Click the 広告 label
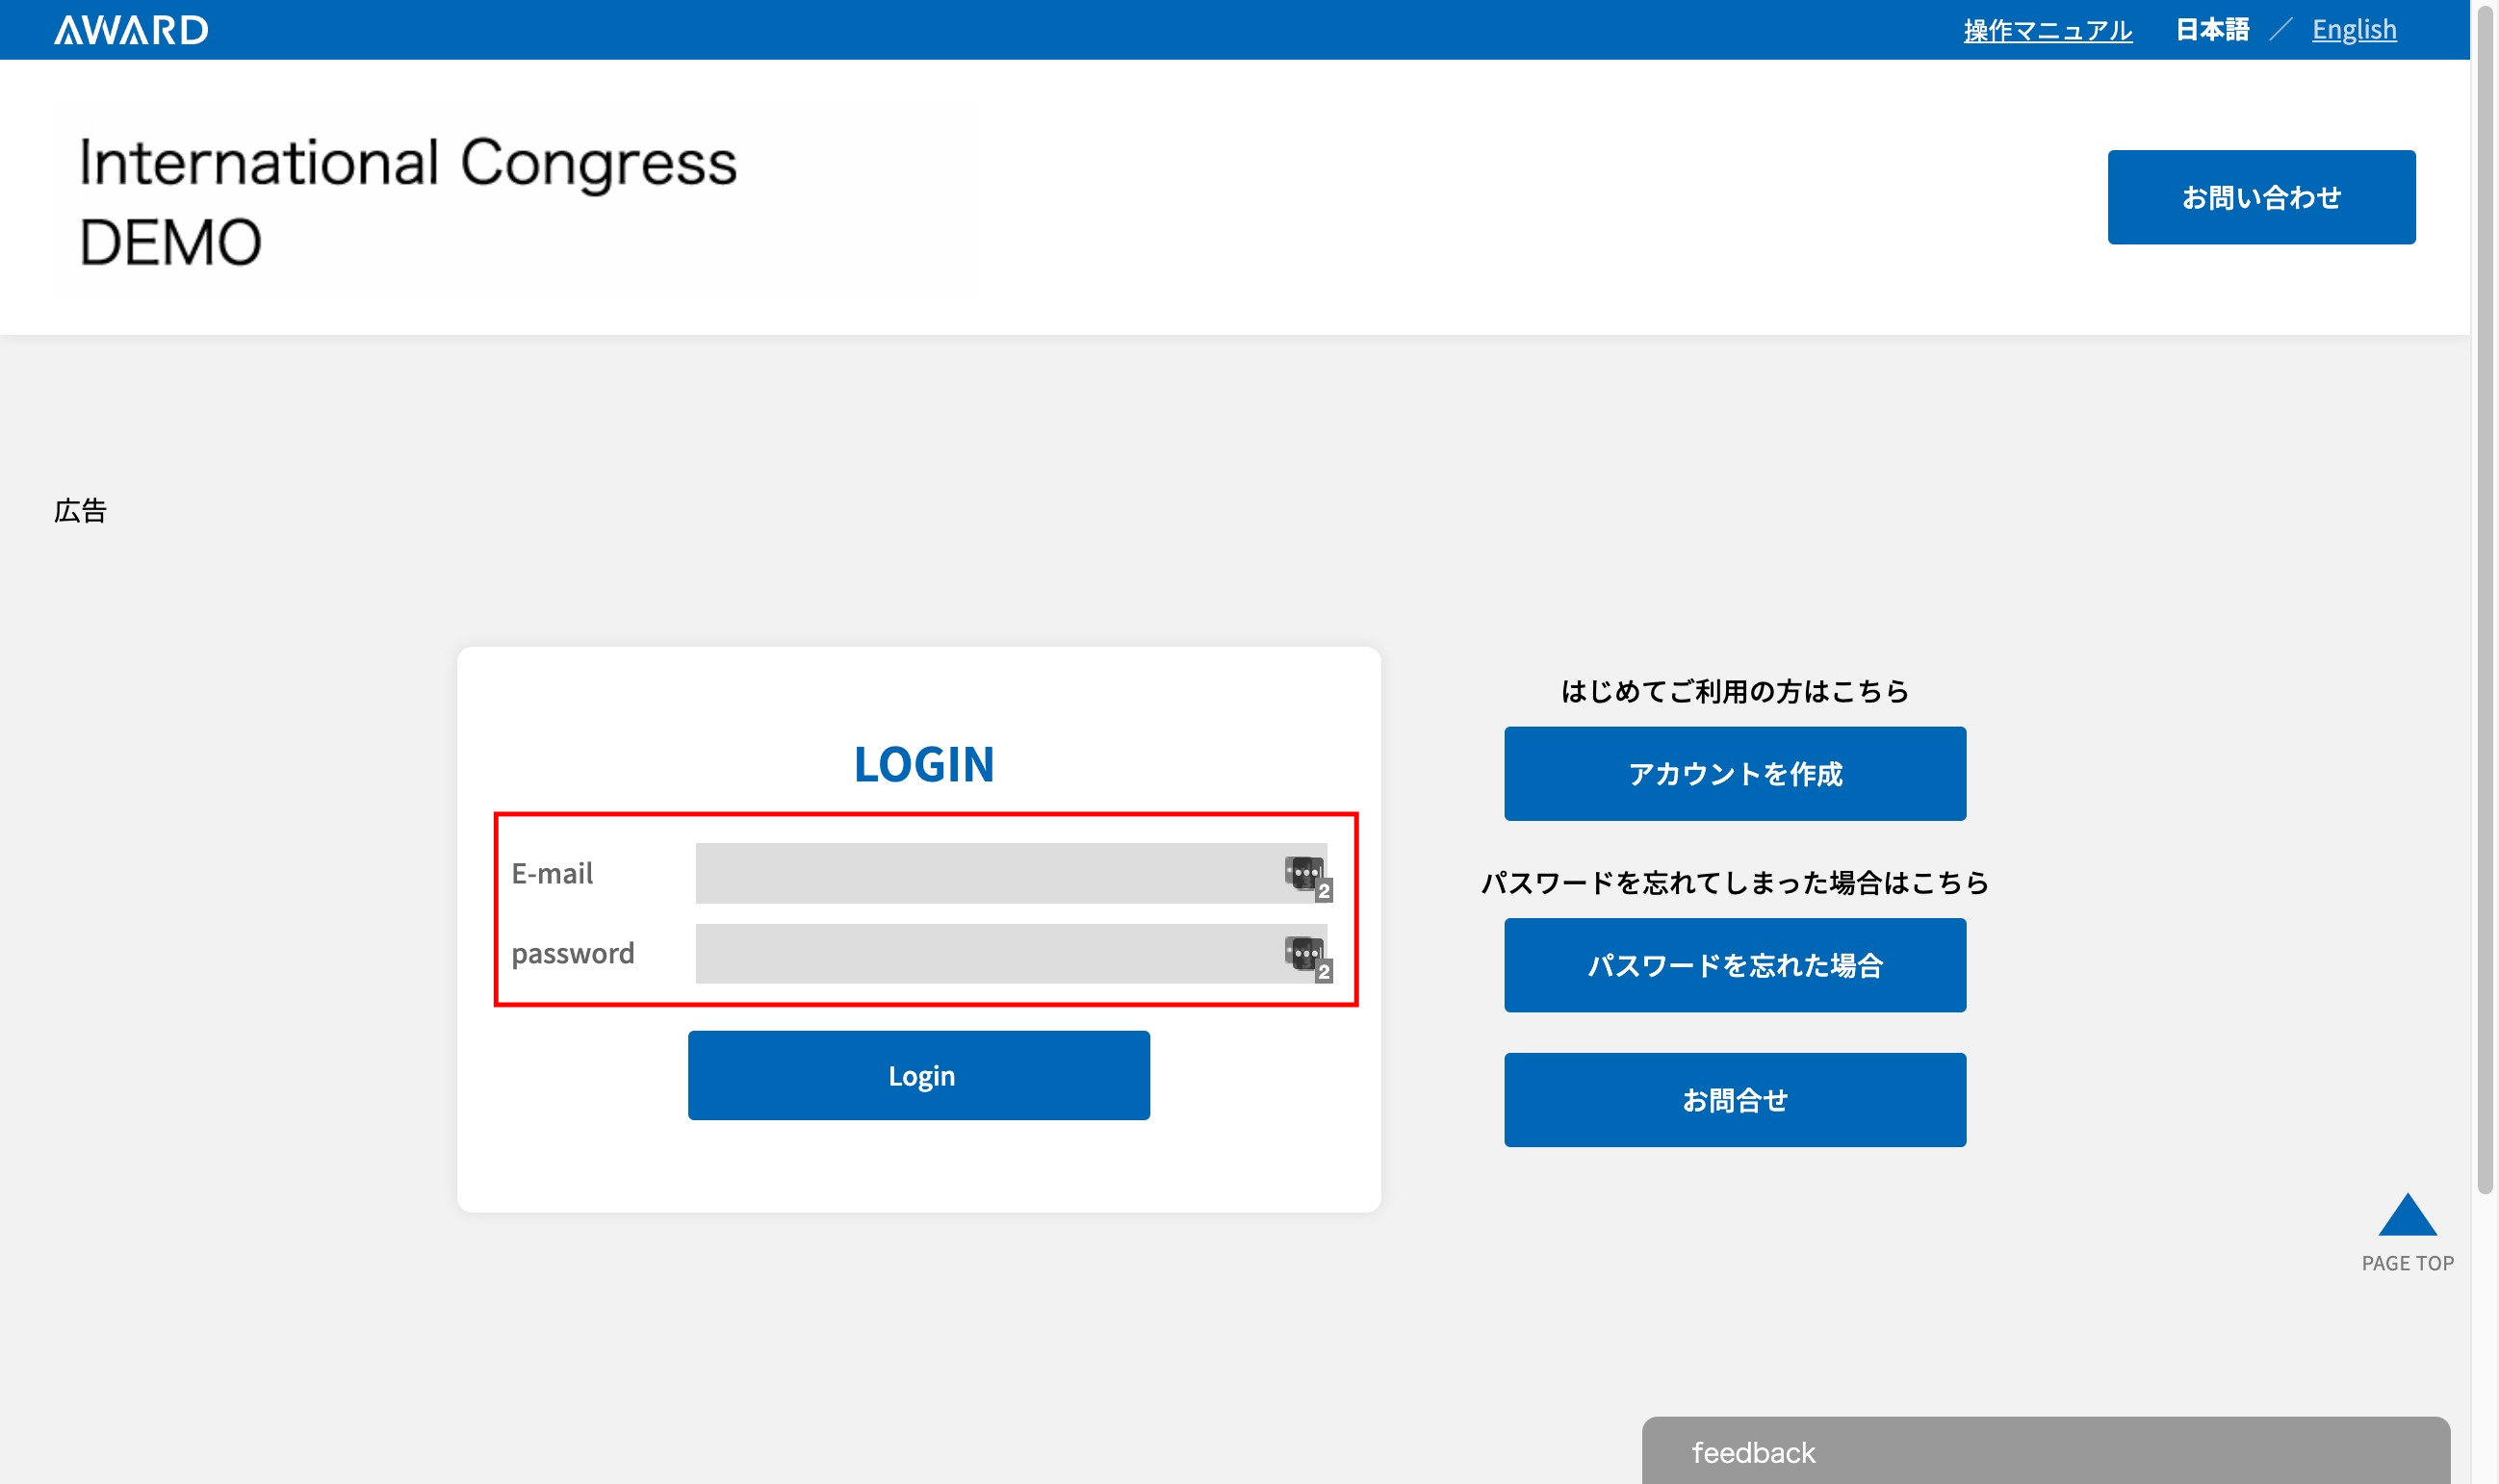2499x1484 pixels. 80,511
